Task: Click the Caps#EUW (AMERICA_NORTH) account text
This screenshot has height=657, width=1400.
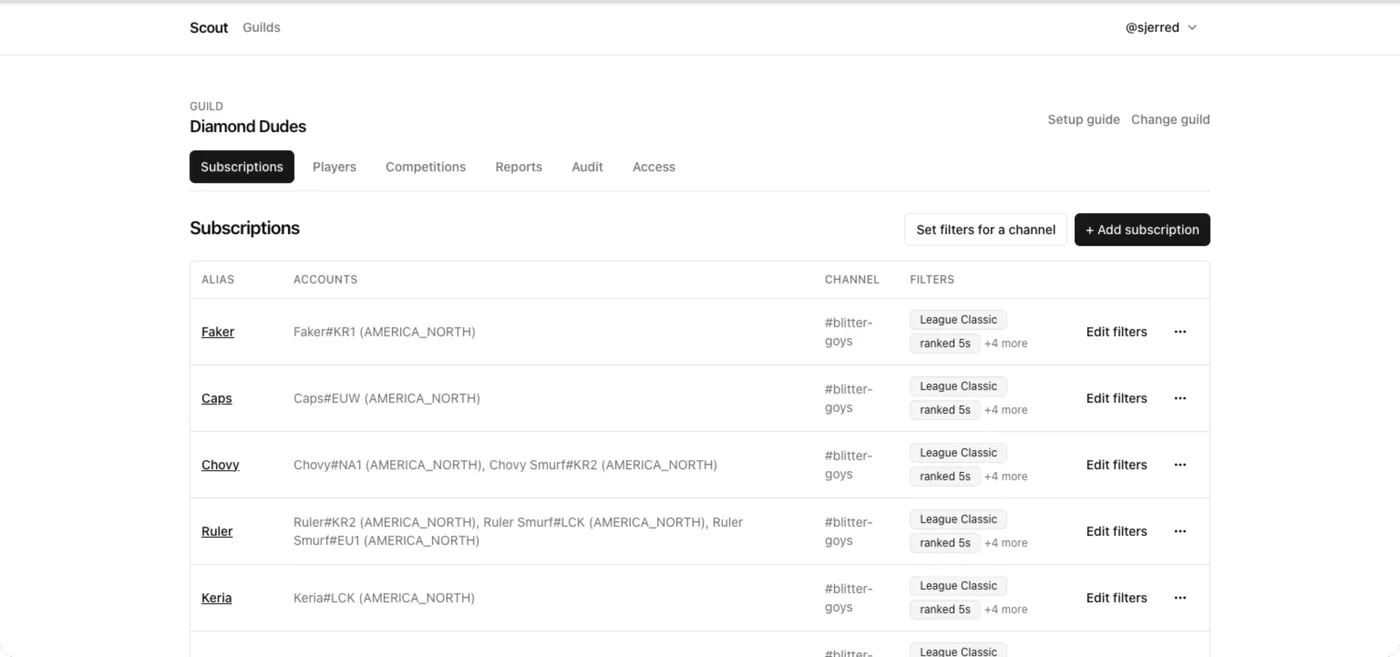Action: pos(387,398)
